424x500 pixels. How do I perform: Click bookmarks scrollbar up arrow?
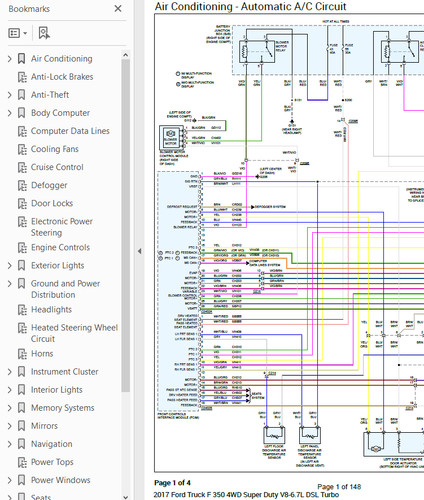click(125, 55)
